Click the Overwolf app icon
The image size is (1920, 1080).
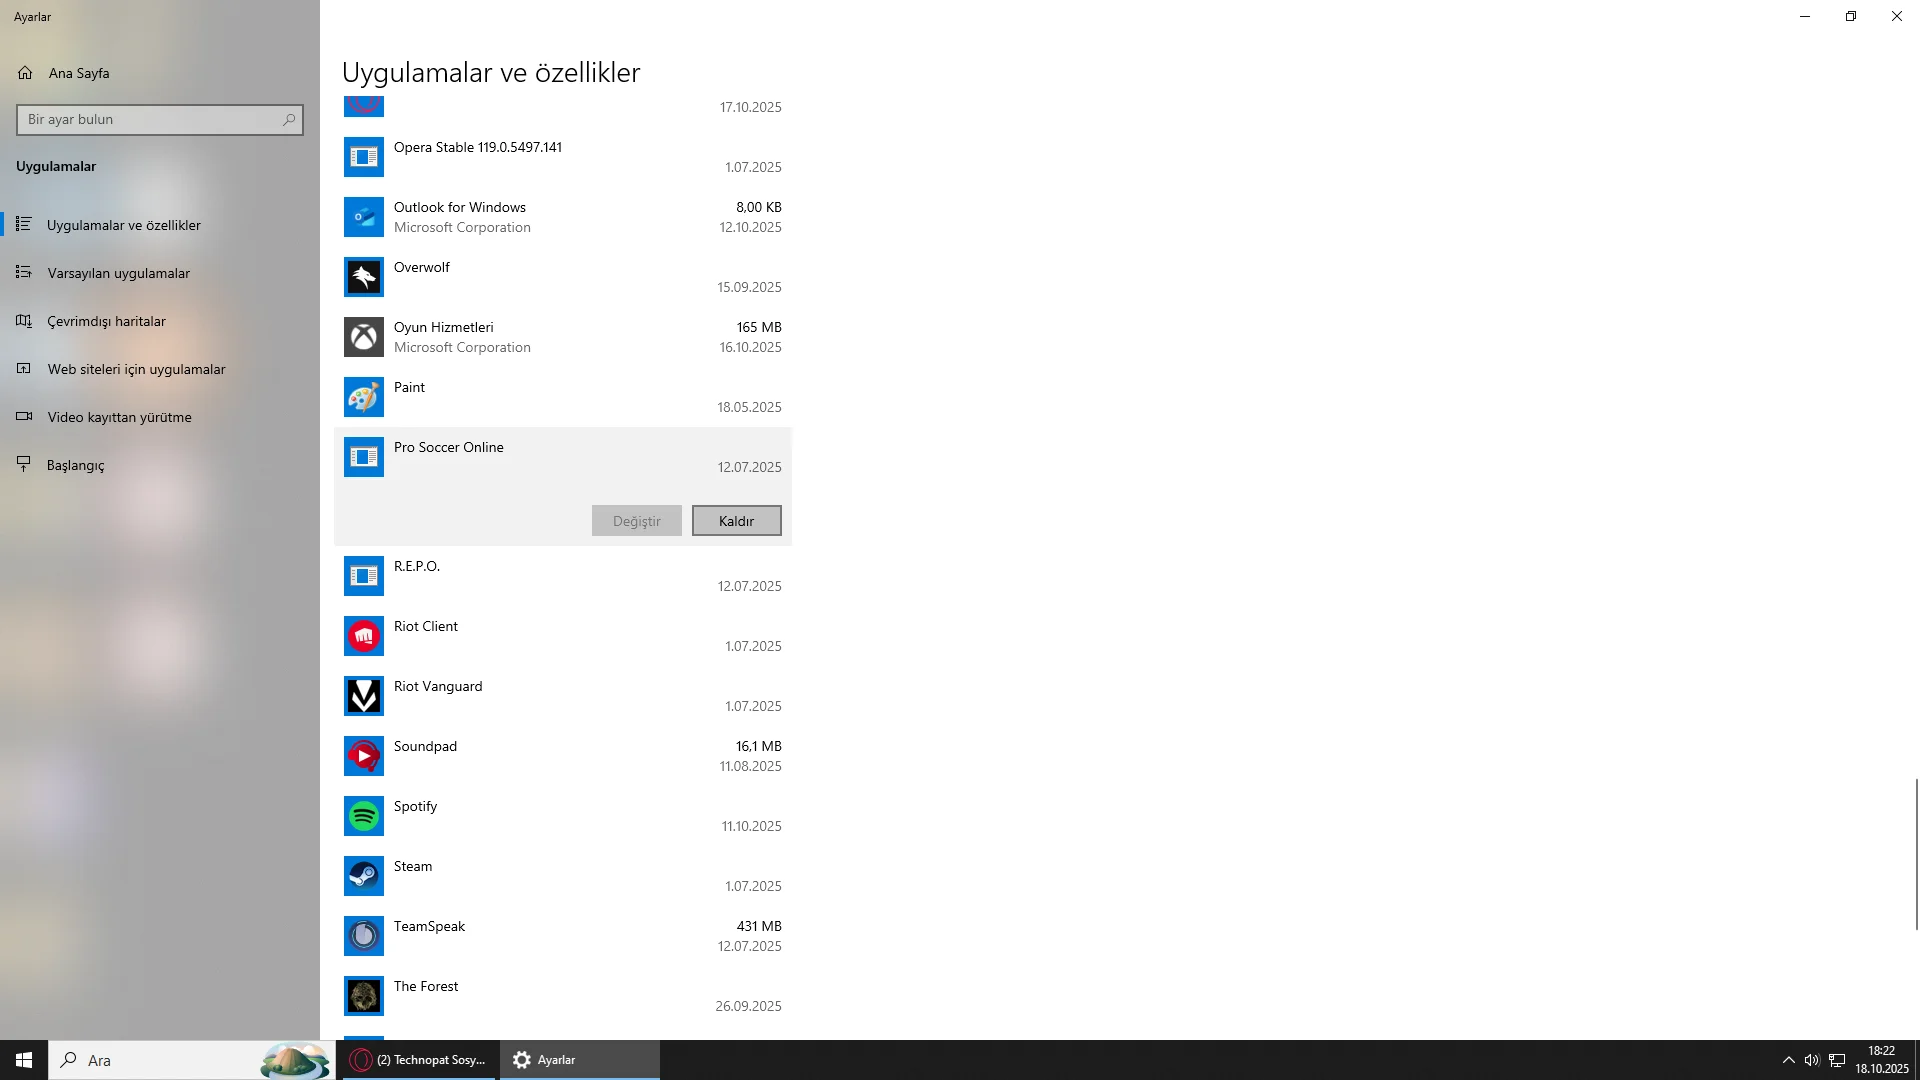(x=363, y=277)
